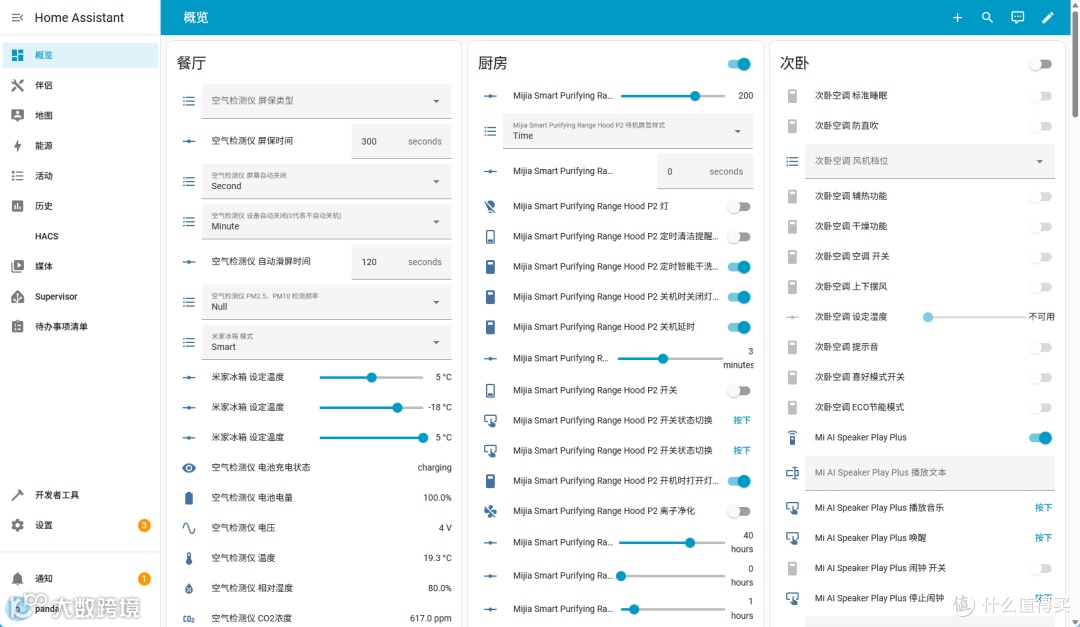Screen dimensions: 1080x627
Task: Click the icon for Range Hood P2 开关
Action: coord(490,391)
